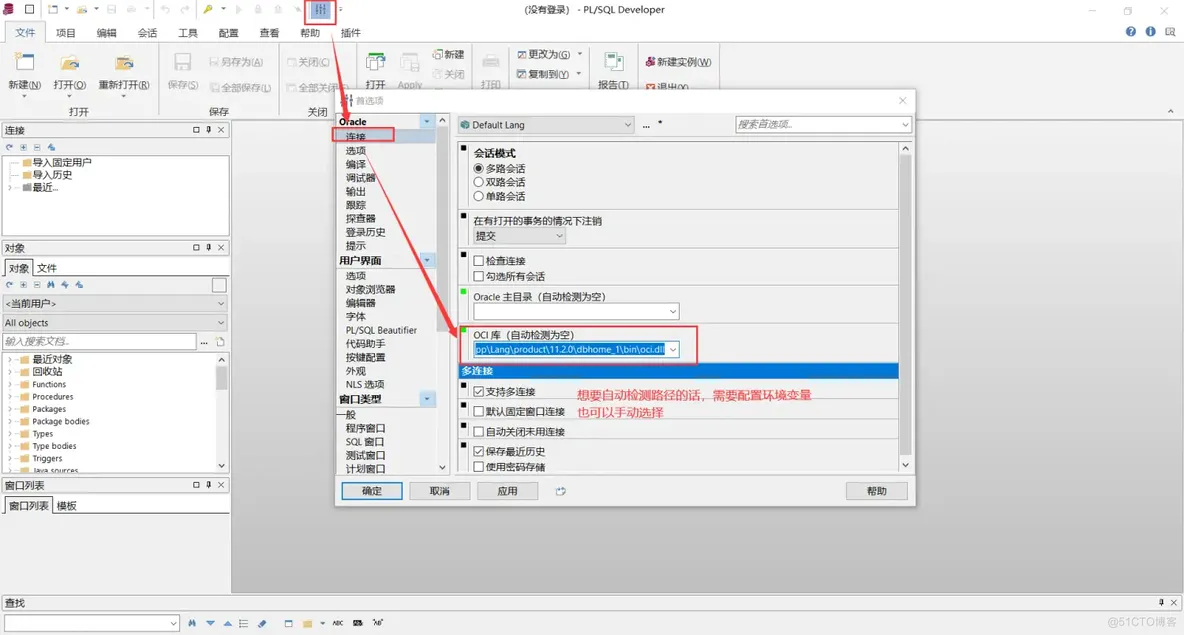Open the 提交 logoff action dropdown

click(520, 236)
